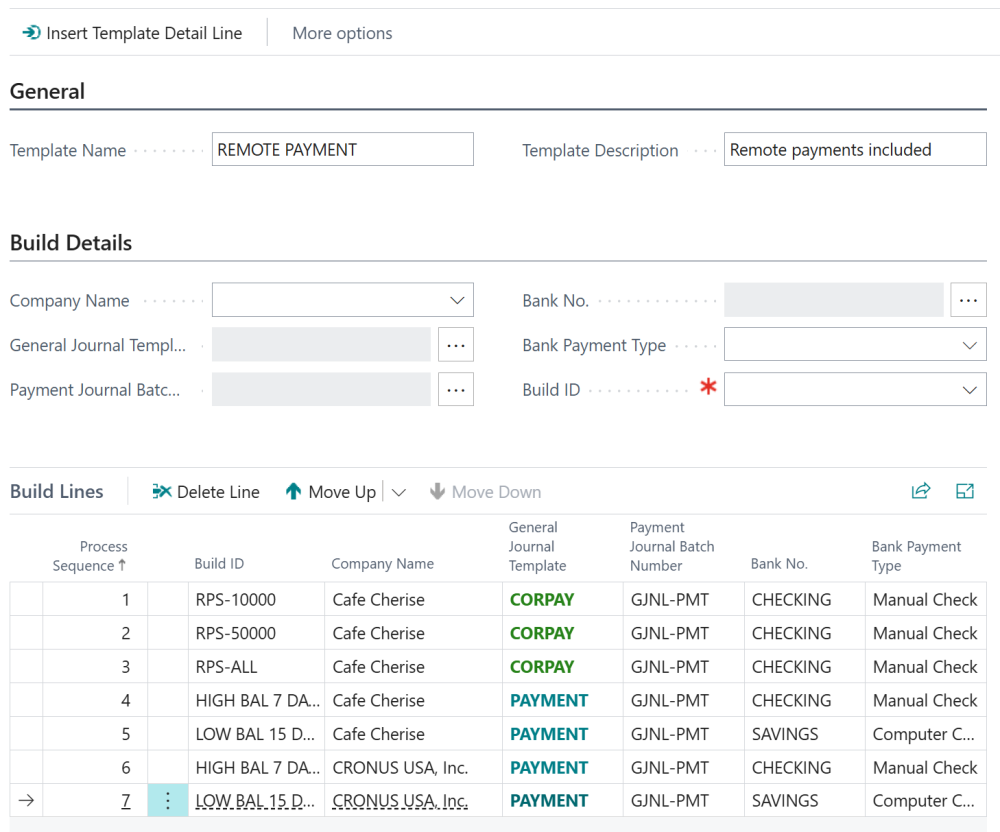The image size is (1000, 832).
Task: Expand the Move Up split-button chevron
Action: (397, 491)
